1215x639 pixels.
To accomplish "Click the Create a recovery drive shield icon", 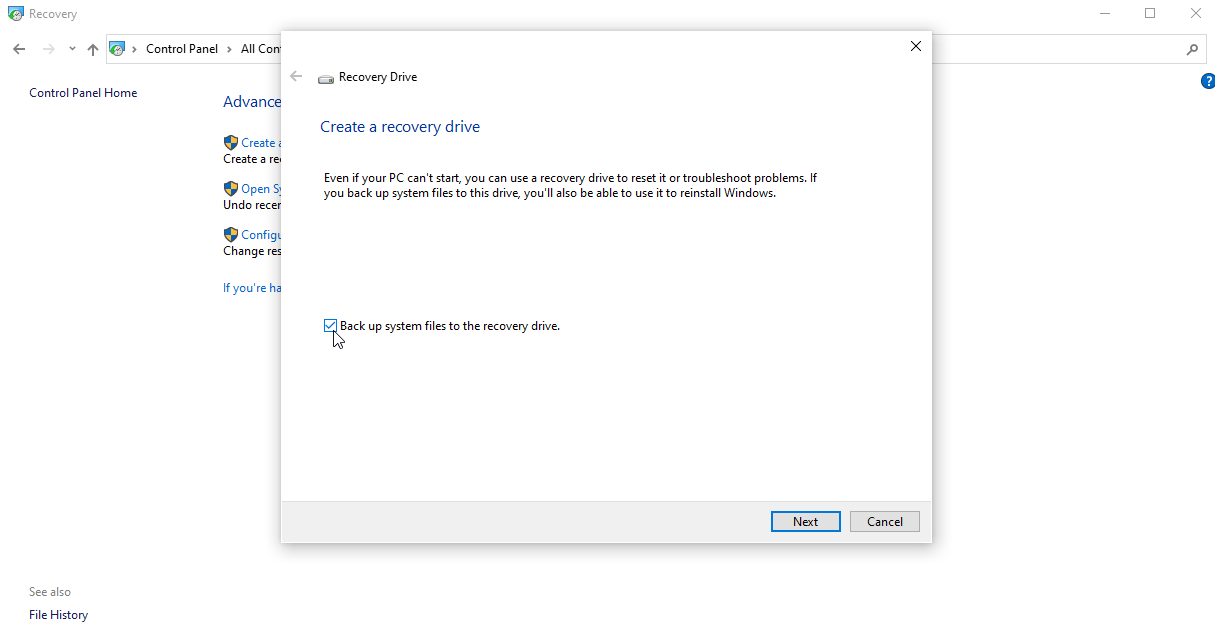I will (x=231, y=143).
